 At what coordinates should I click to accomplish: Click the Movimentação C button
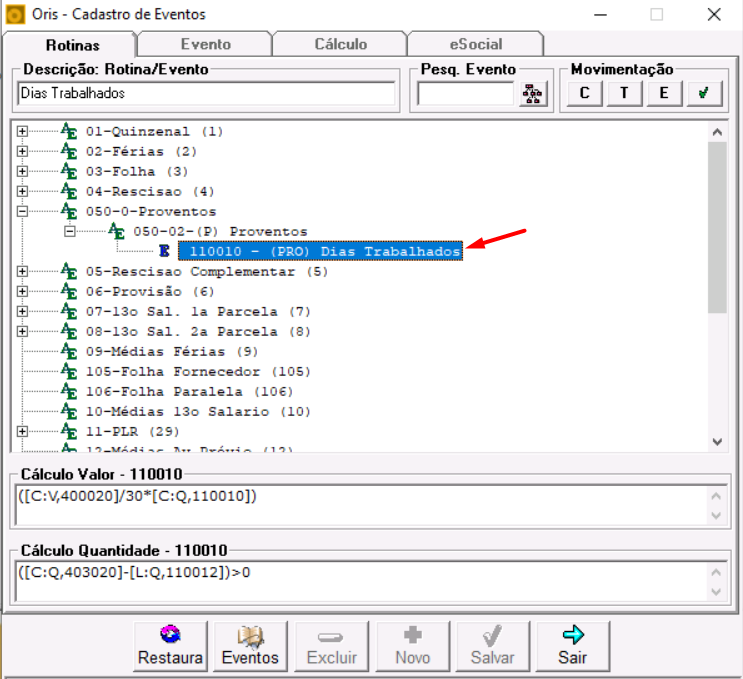(584, 93)
